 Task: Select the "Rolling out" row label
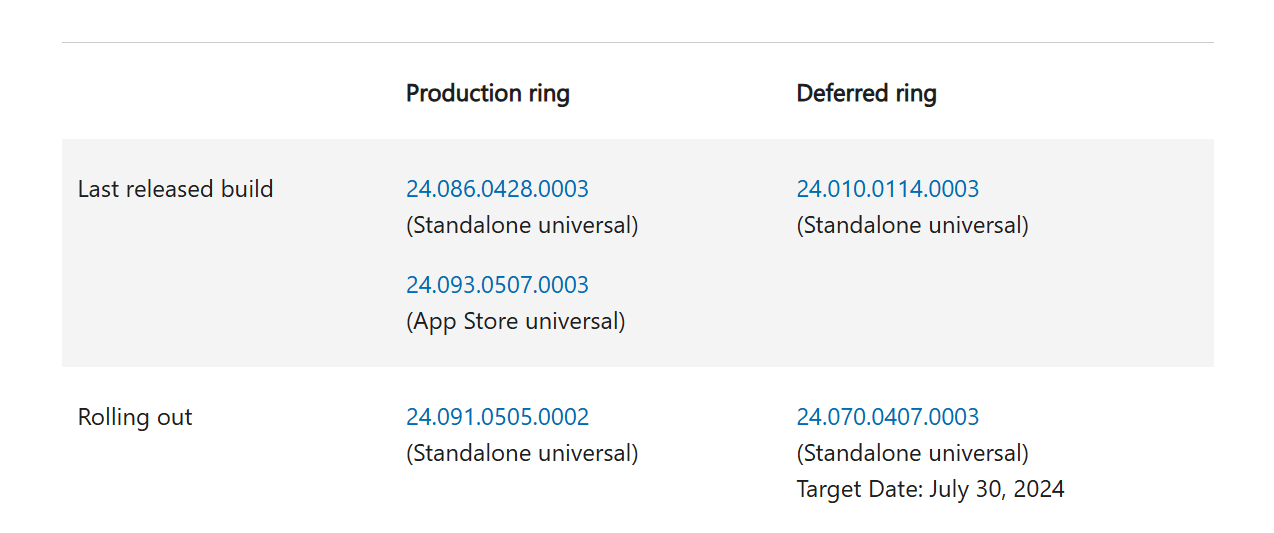(135, 417)
